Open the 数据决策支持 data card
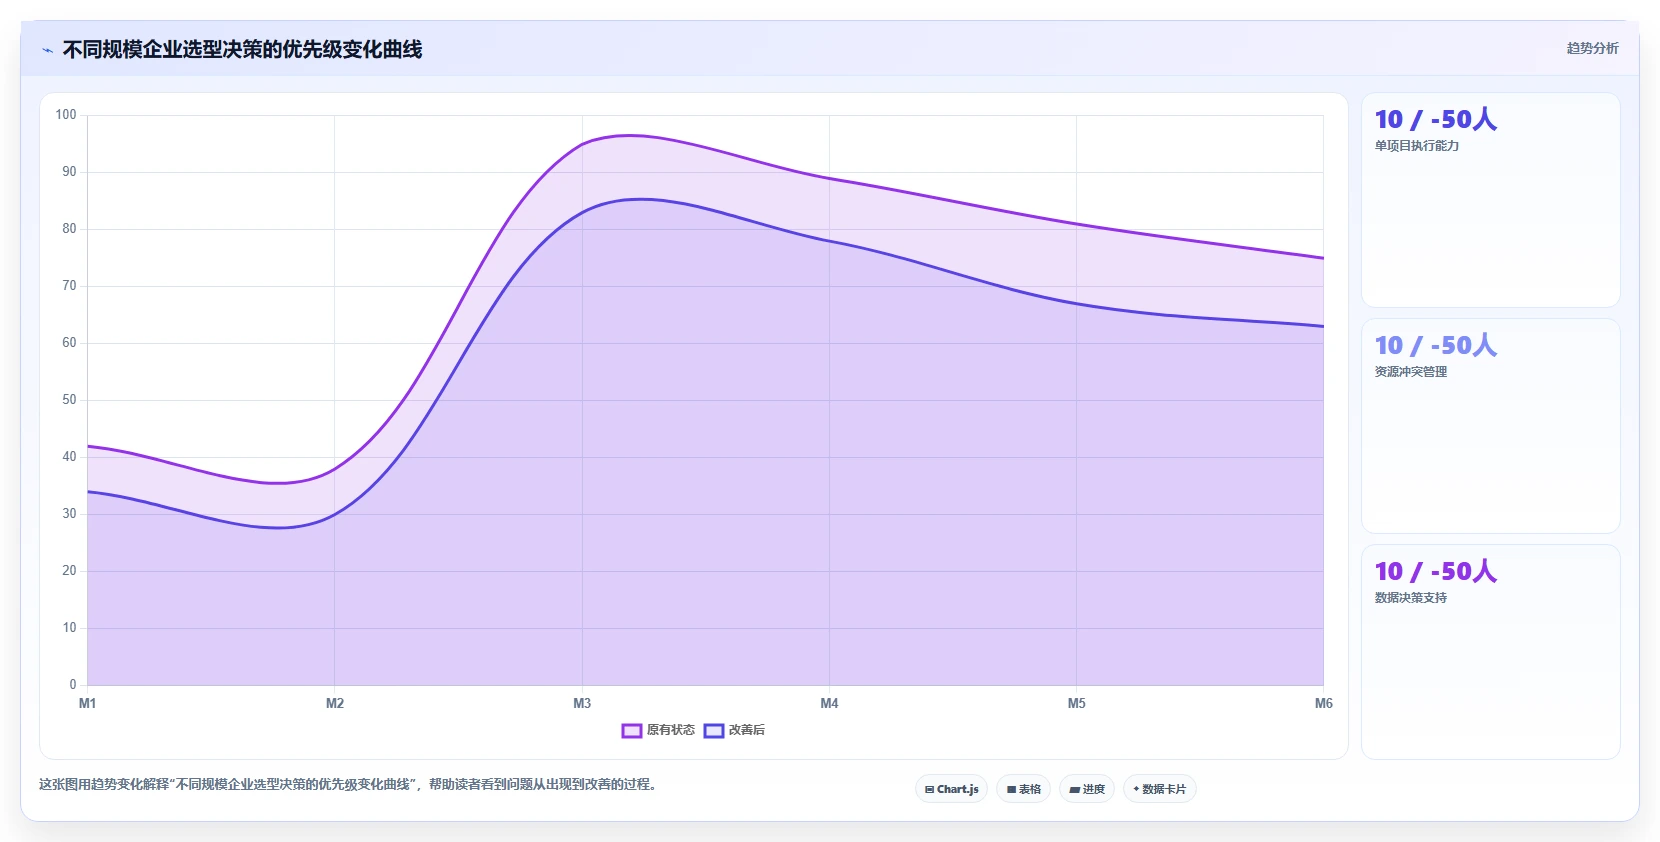The width and height of the screenshot is (1660, 842). coord(1490,652)
